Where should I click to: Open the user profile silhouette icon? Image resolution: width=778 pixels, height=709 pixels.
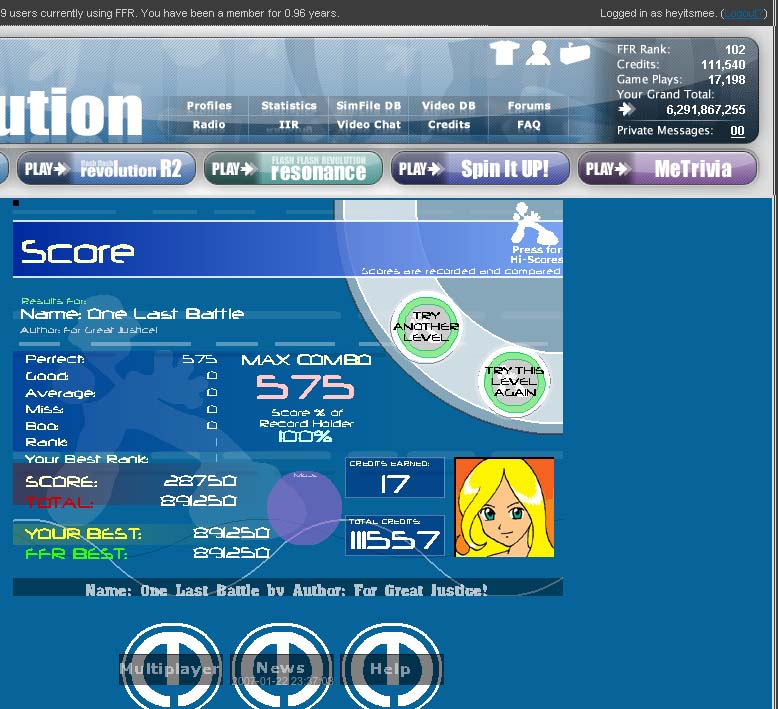click(538, 53)
